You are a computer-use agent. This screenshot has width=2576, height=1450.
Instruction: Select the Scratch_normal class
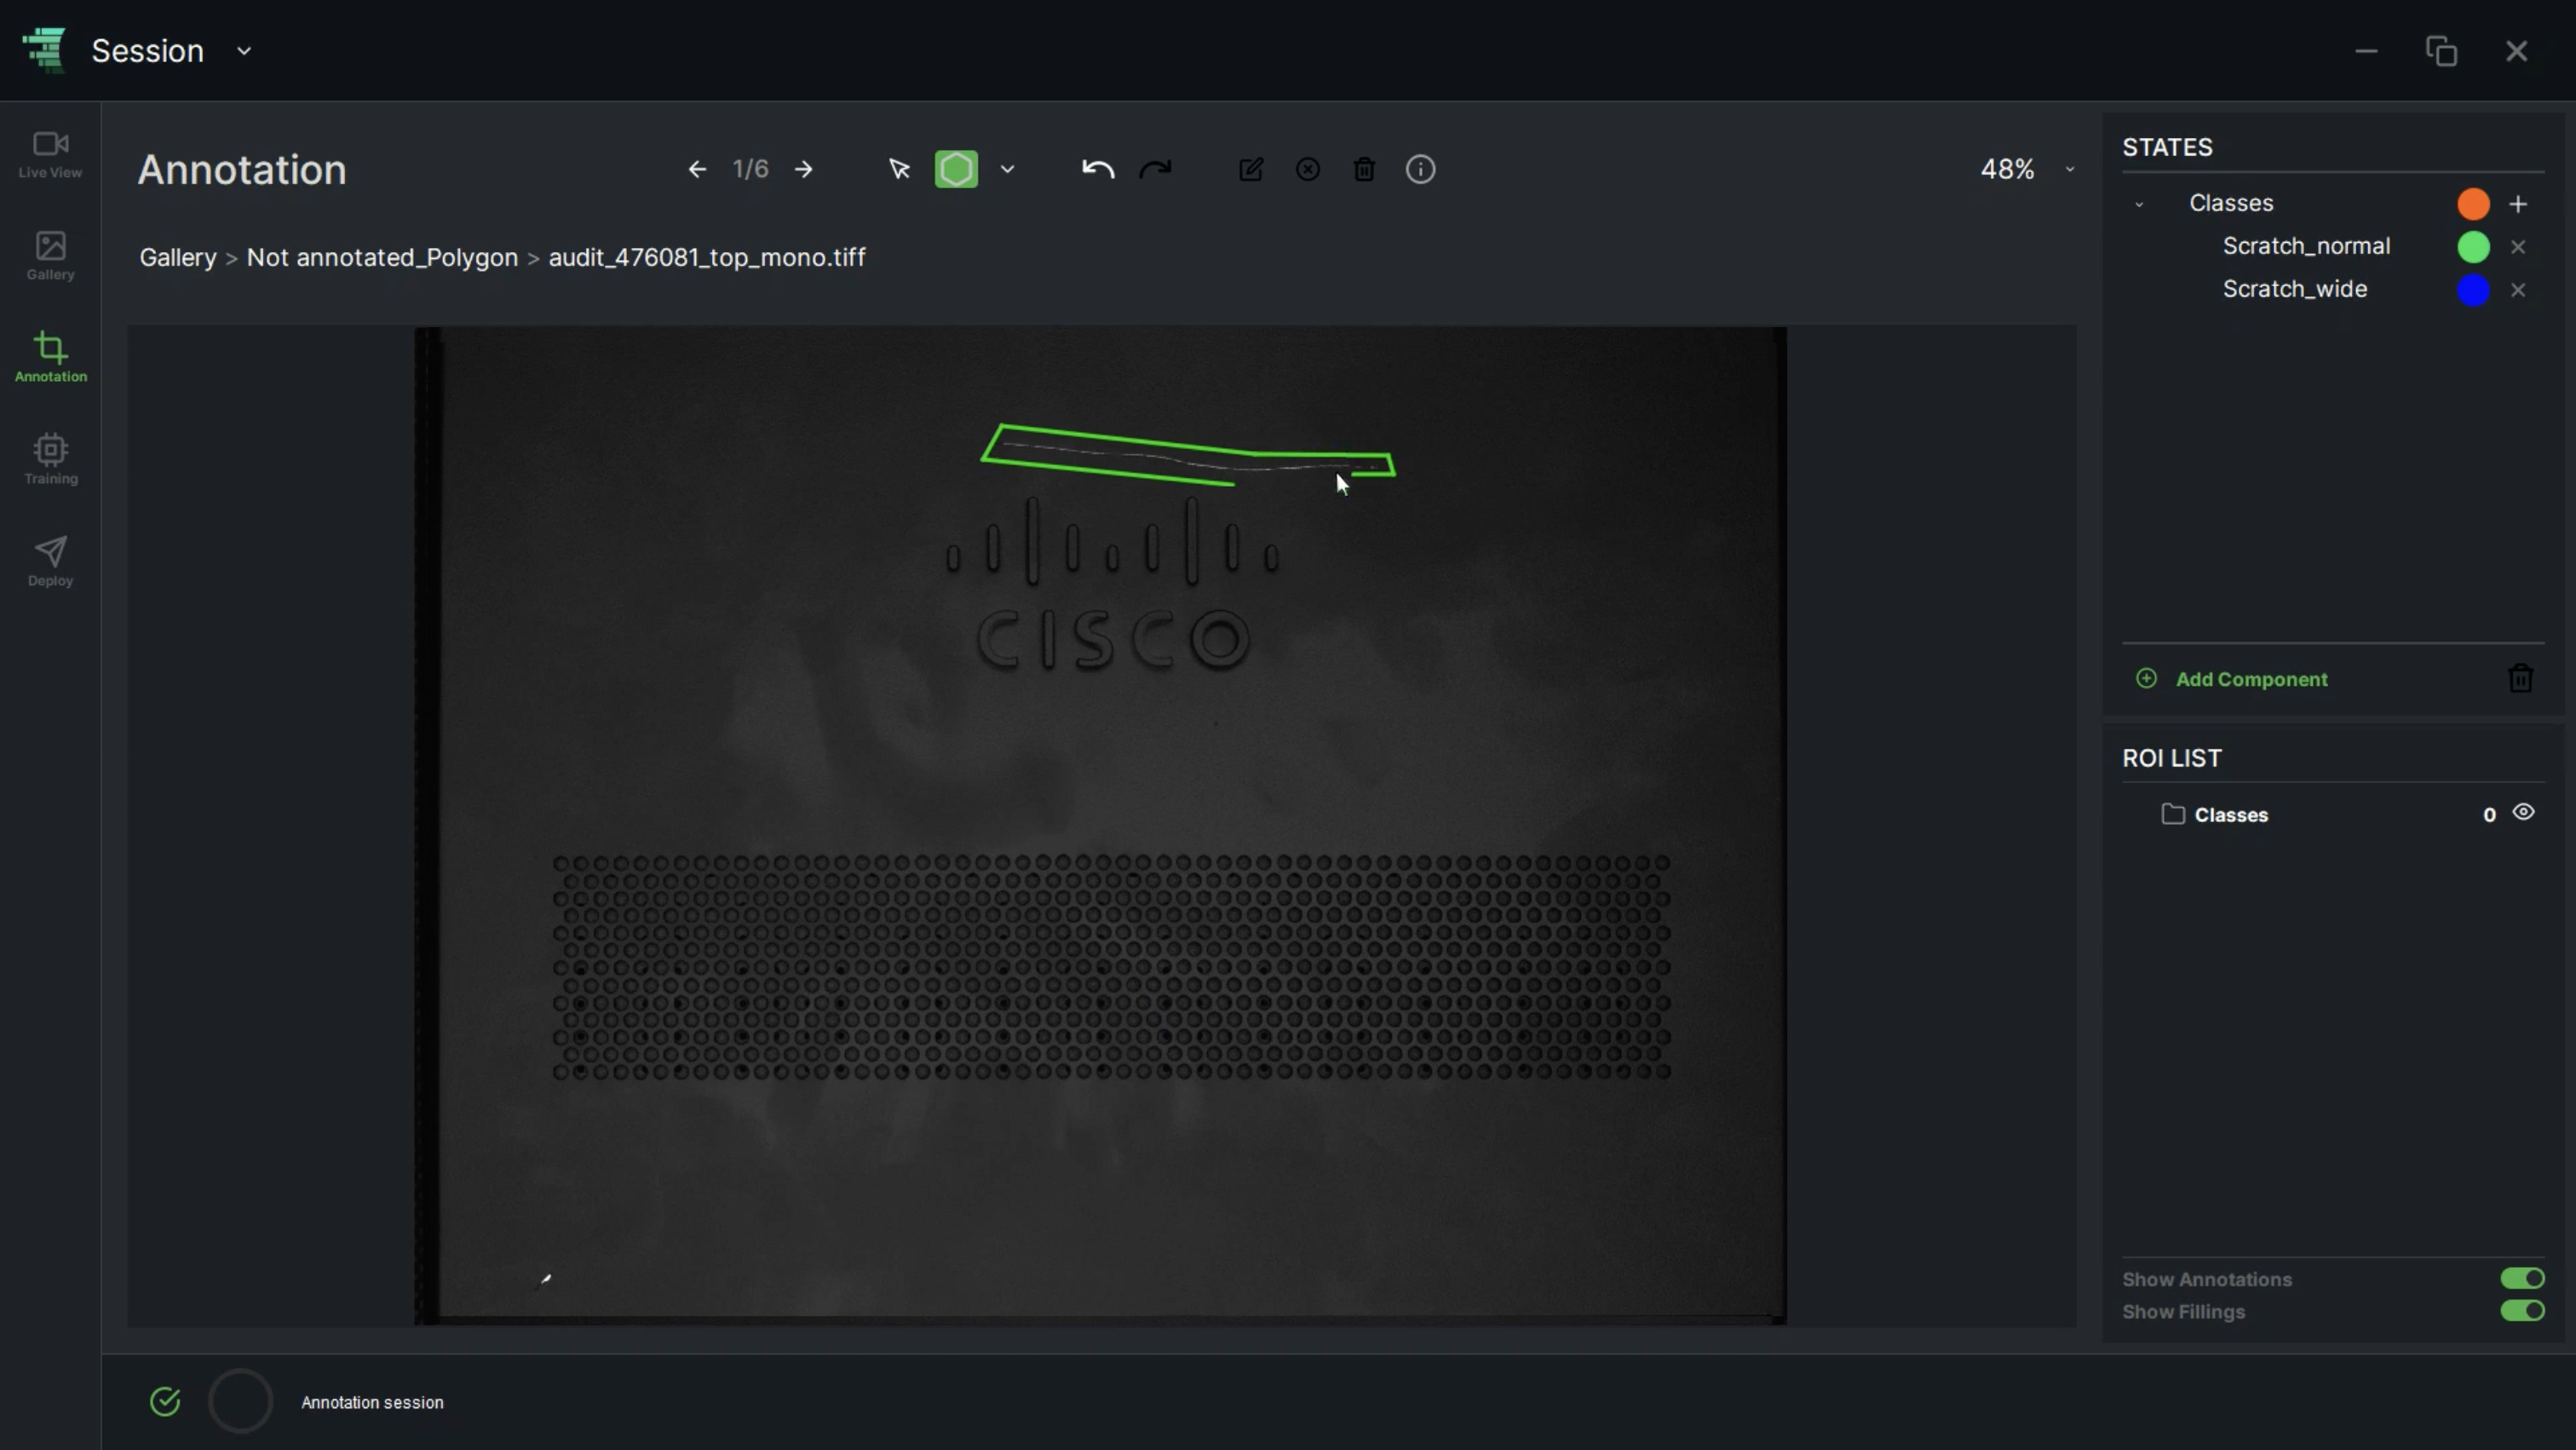point(2306,246)
